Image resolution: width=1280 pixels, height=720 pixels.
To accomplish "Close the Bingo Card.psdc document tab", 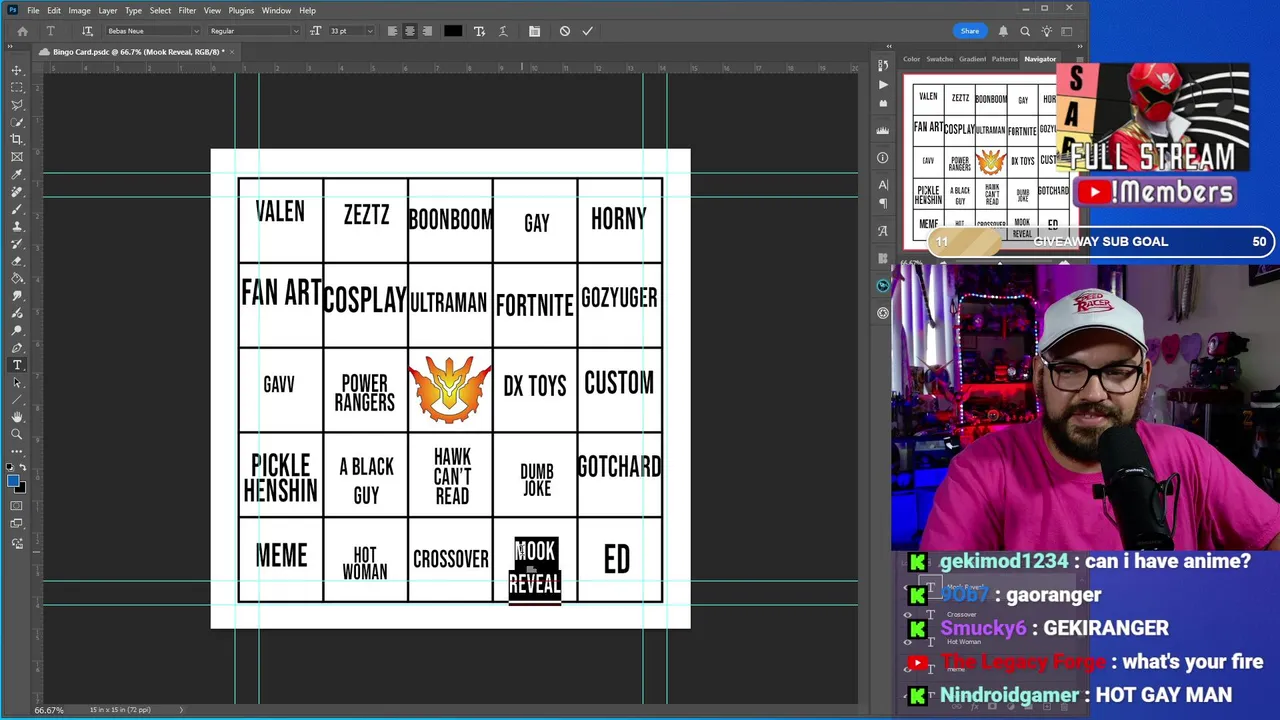I will (x=231, y=52).
